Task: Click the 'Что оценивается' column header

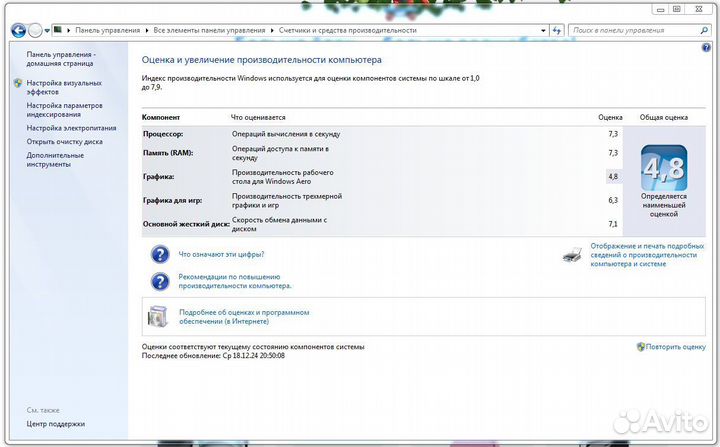Action: click(x=258, y=117)
